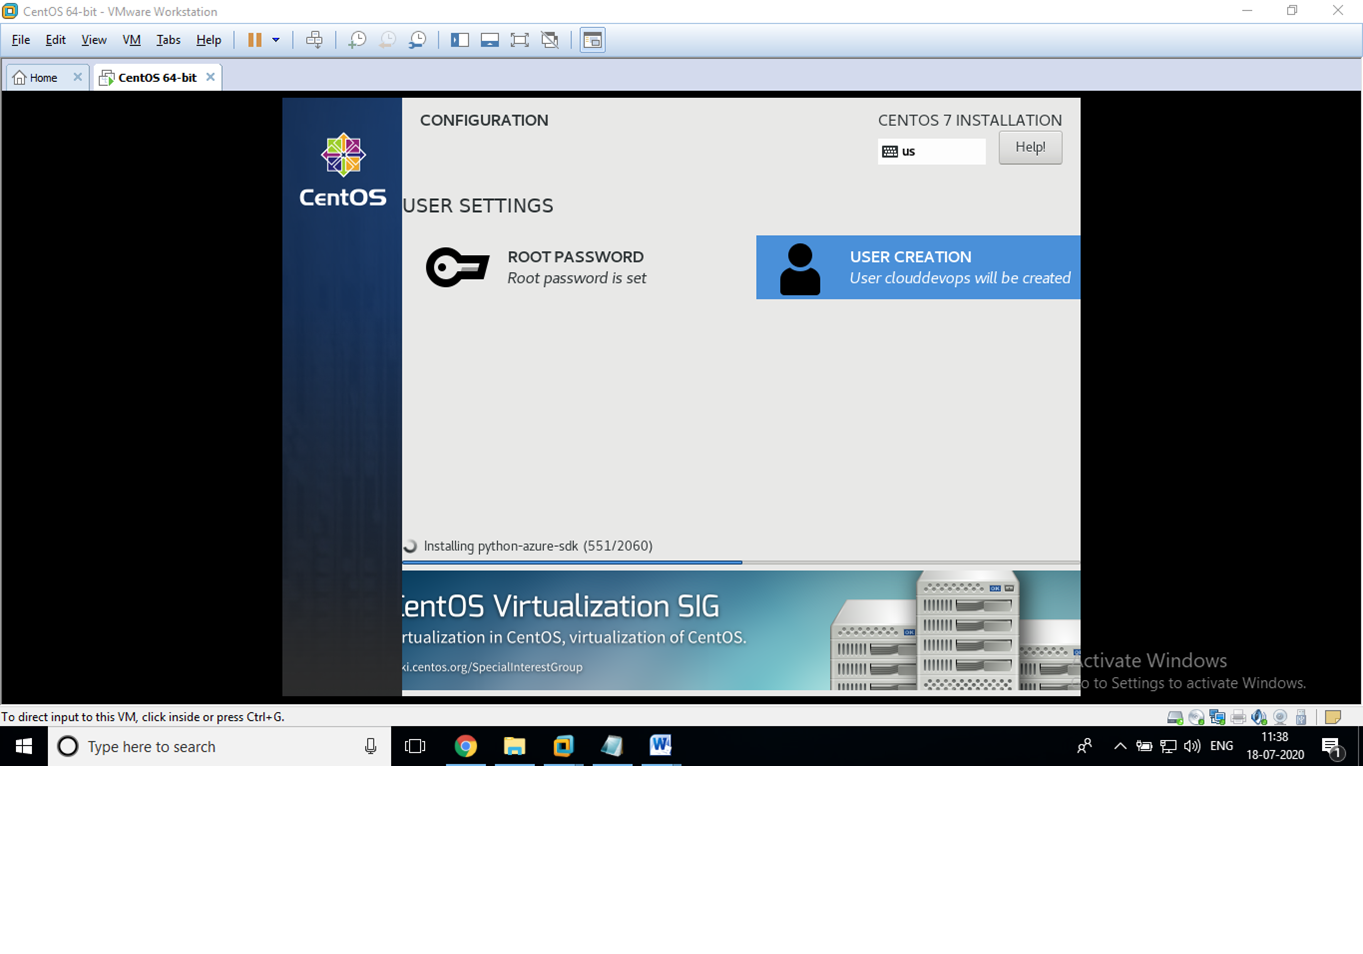1363x954 pixels.
Task: Open hidden icons chevron in Windows taskbar
Action: tap(1119, 746)
